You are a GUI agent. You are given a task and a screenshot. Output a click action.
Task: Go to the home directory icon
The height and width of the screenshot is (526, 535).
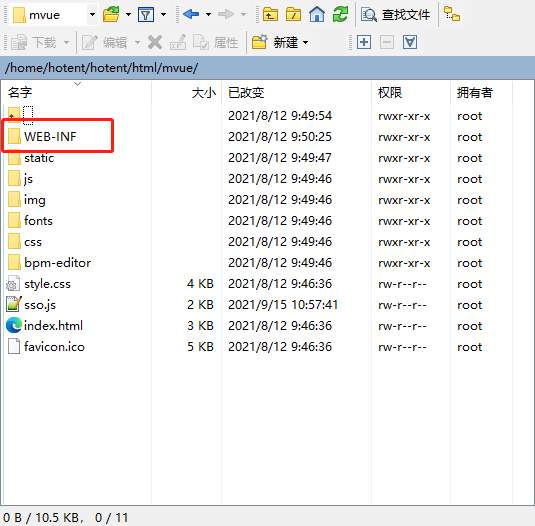(317, 14)
